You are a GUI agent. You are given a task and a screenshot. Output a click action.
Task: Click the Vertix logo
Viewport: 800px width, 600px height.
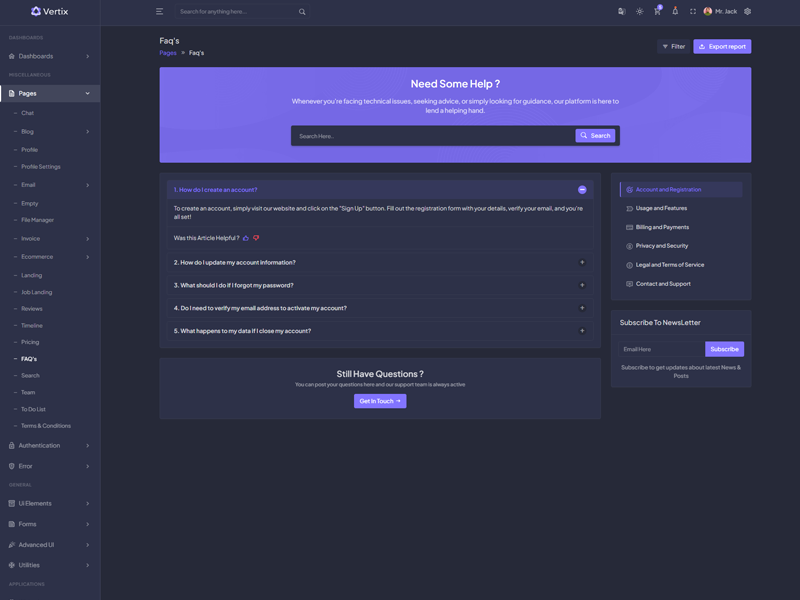[50, 11]
